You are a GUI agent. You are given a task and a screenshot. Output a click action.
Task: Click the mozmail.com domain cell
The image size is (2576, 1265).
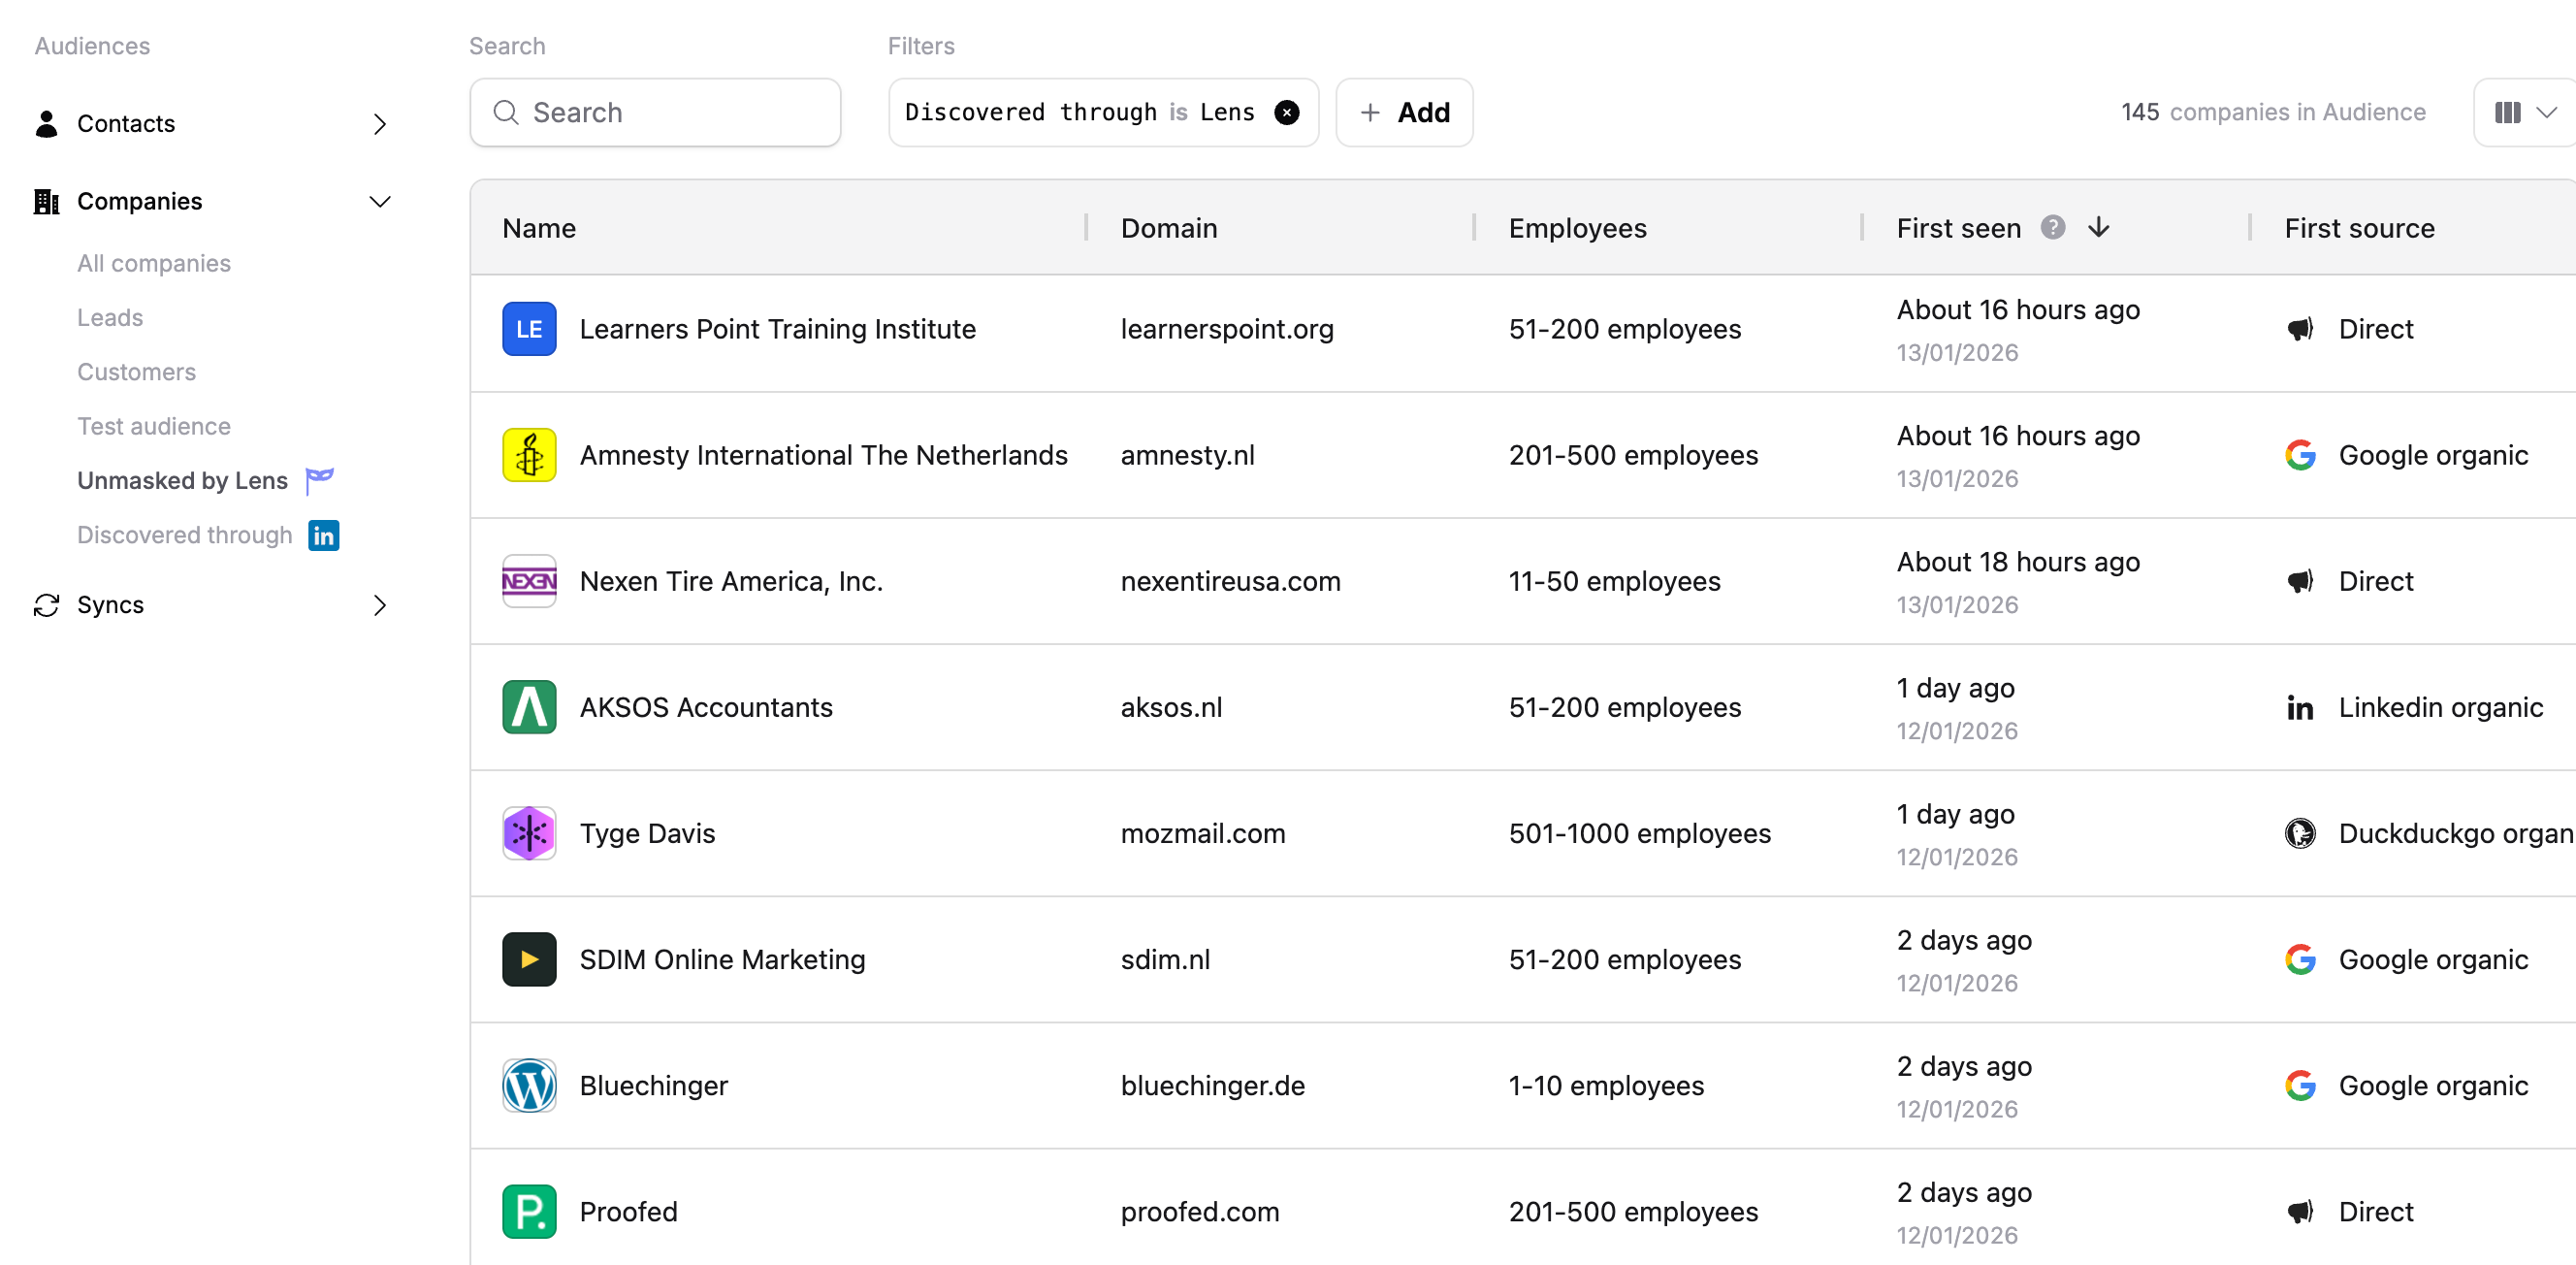(x=1203, y=833)
